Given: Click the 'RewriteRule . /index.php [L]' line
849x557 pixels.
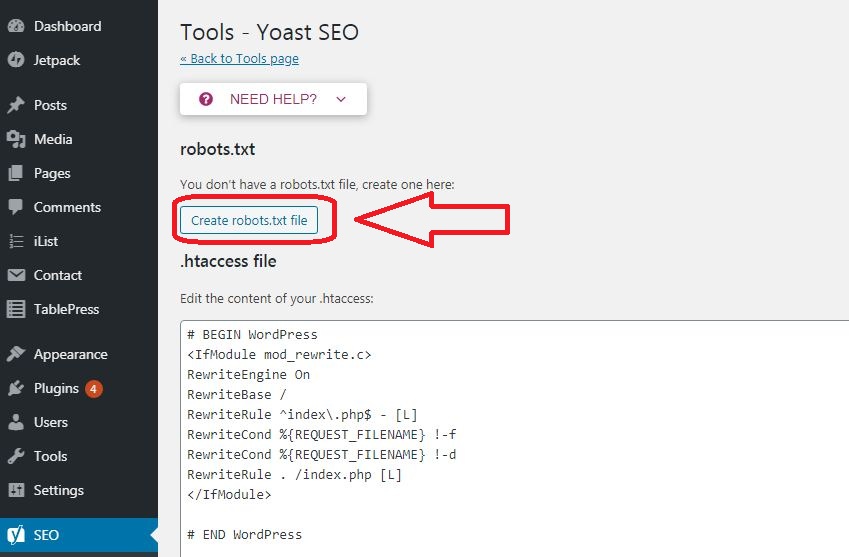Looking at the screenshot, I should coord(295,475).
